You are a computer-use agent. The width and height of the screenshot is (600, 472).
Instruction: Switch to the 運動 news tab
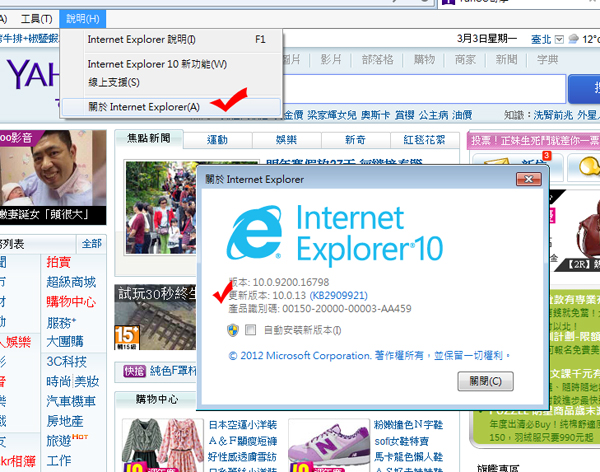coord(217,140)
